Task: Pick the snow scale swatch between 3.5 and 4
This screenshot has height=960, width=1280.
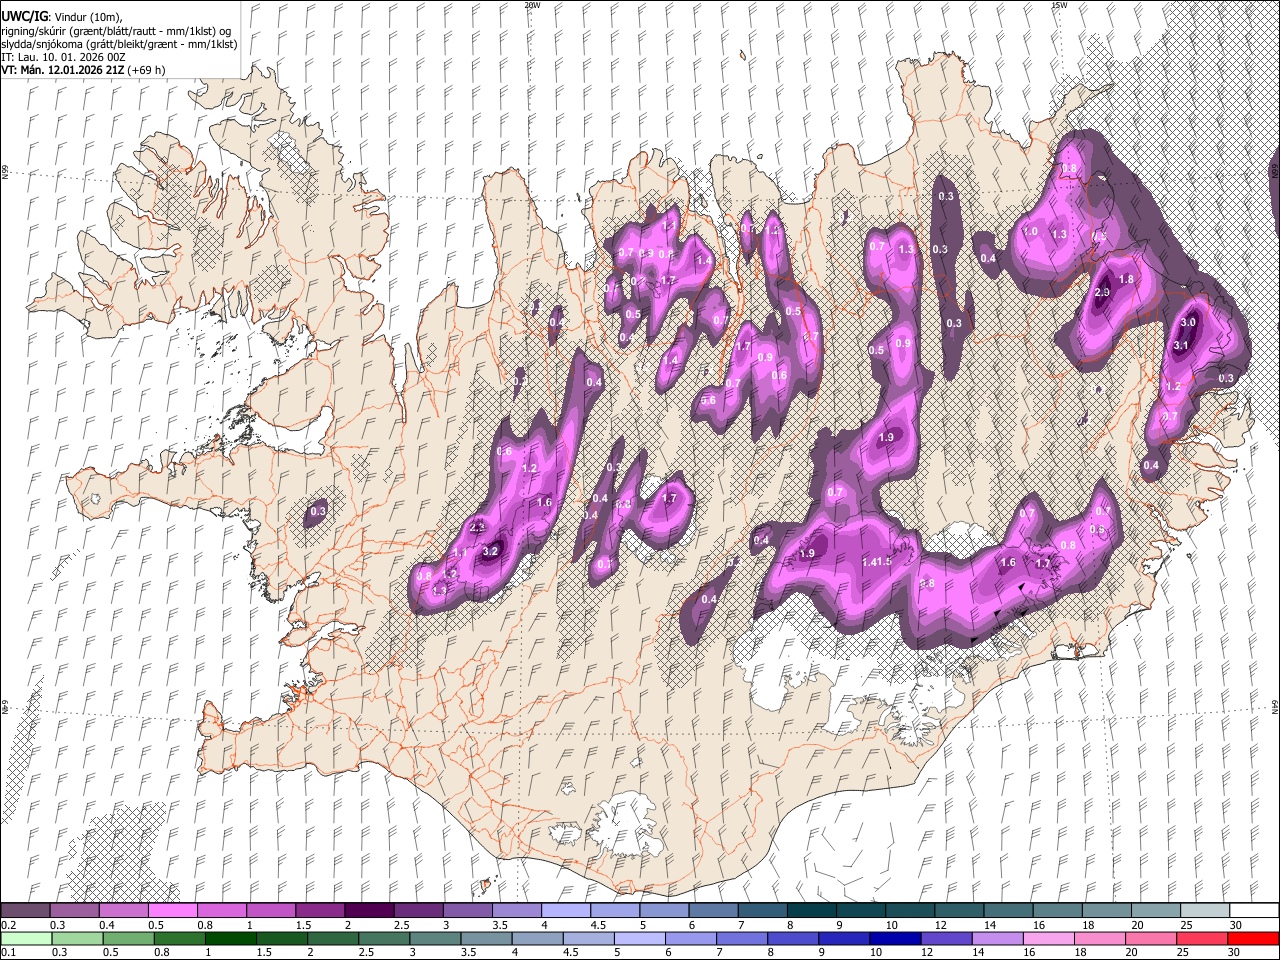Action: [516, 910]
